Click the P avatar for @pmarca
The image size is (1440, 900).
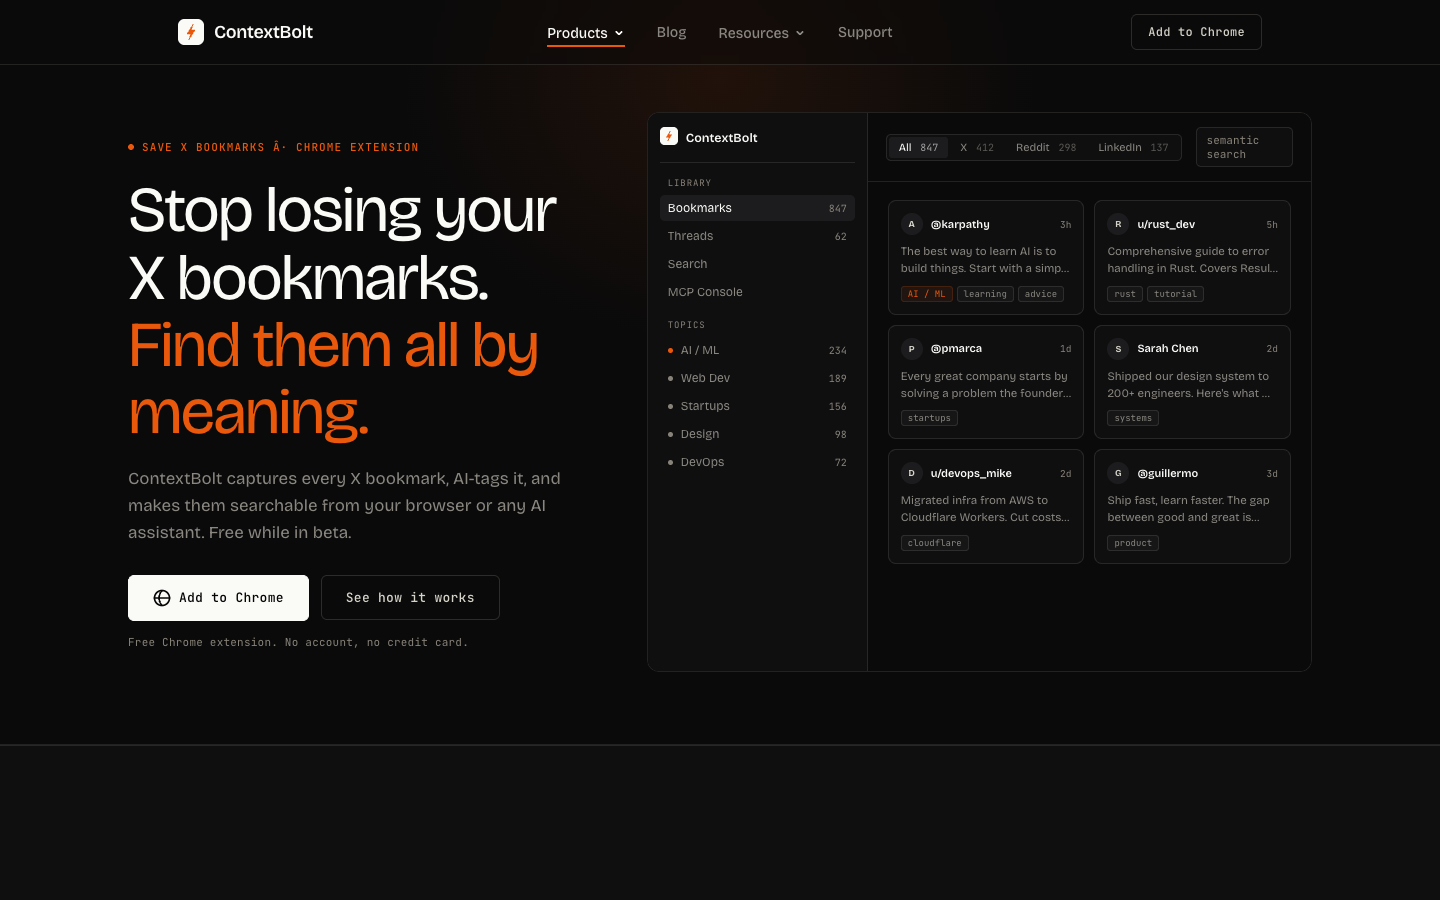coord(911,349)
